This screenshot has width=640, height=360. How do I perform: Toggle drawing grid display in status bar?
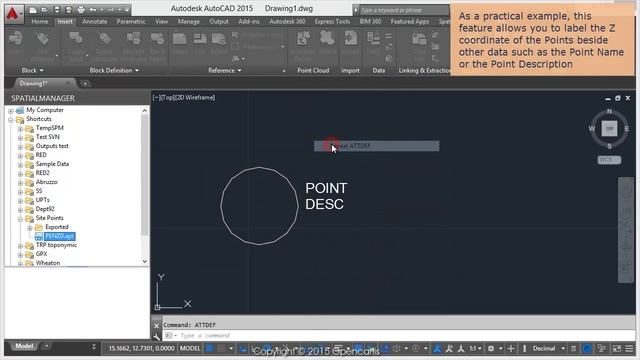coord(209,349)
